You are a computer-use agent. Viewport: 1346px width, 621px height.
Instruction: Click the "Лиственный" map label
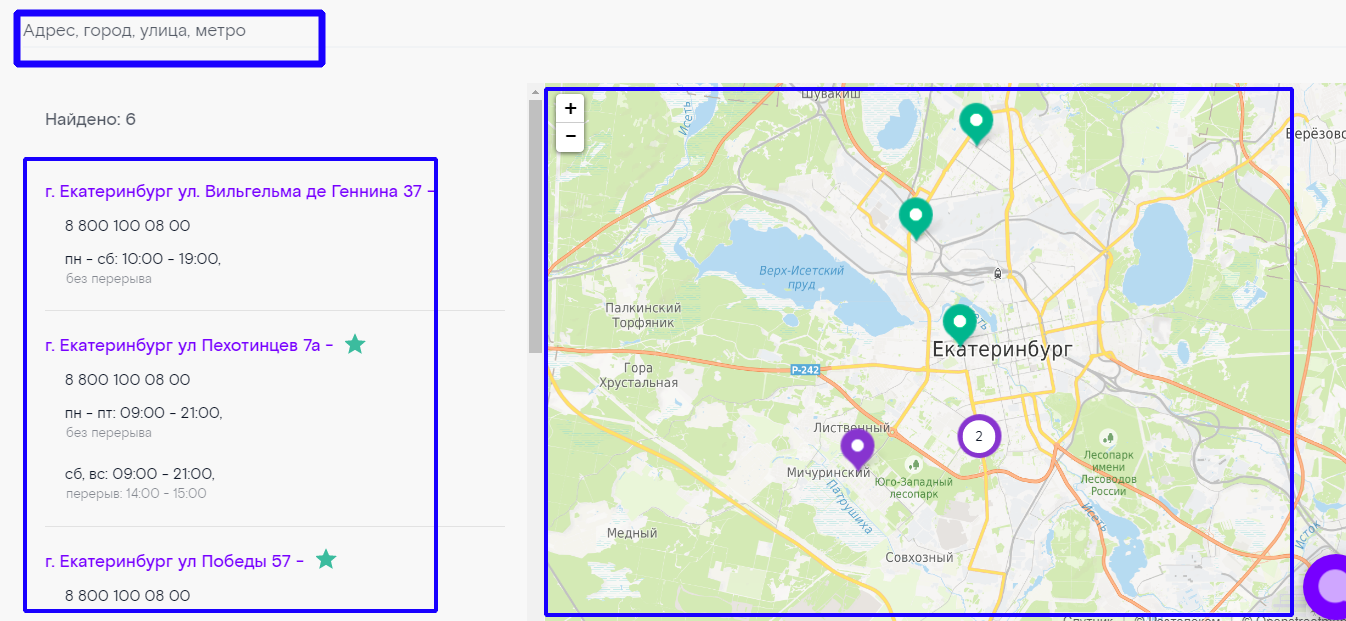[x=851, y=428]
